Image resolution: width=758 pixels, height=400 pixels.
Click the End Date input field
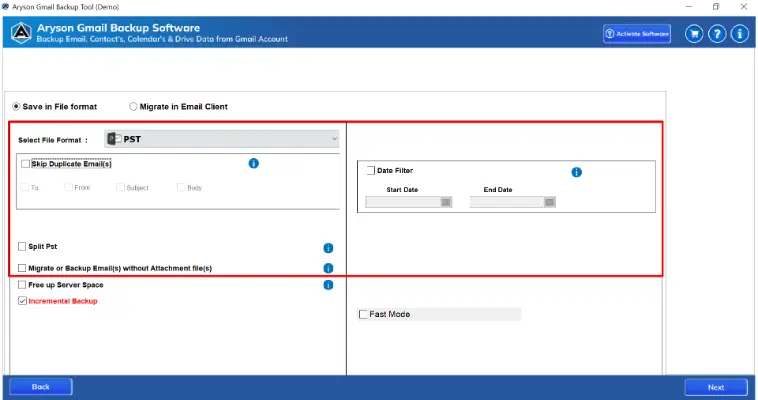click(507, 202)
